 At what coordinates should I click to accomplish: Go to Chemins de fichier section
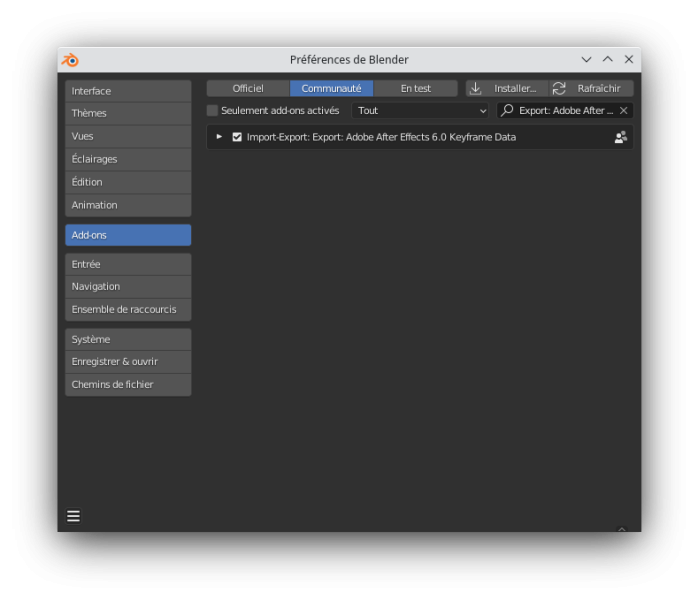(x=128, y=385)
